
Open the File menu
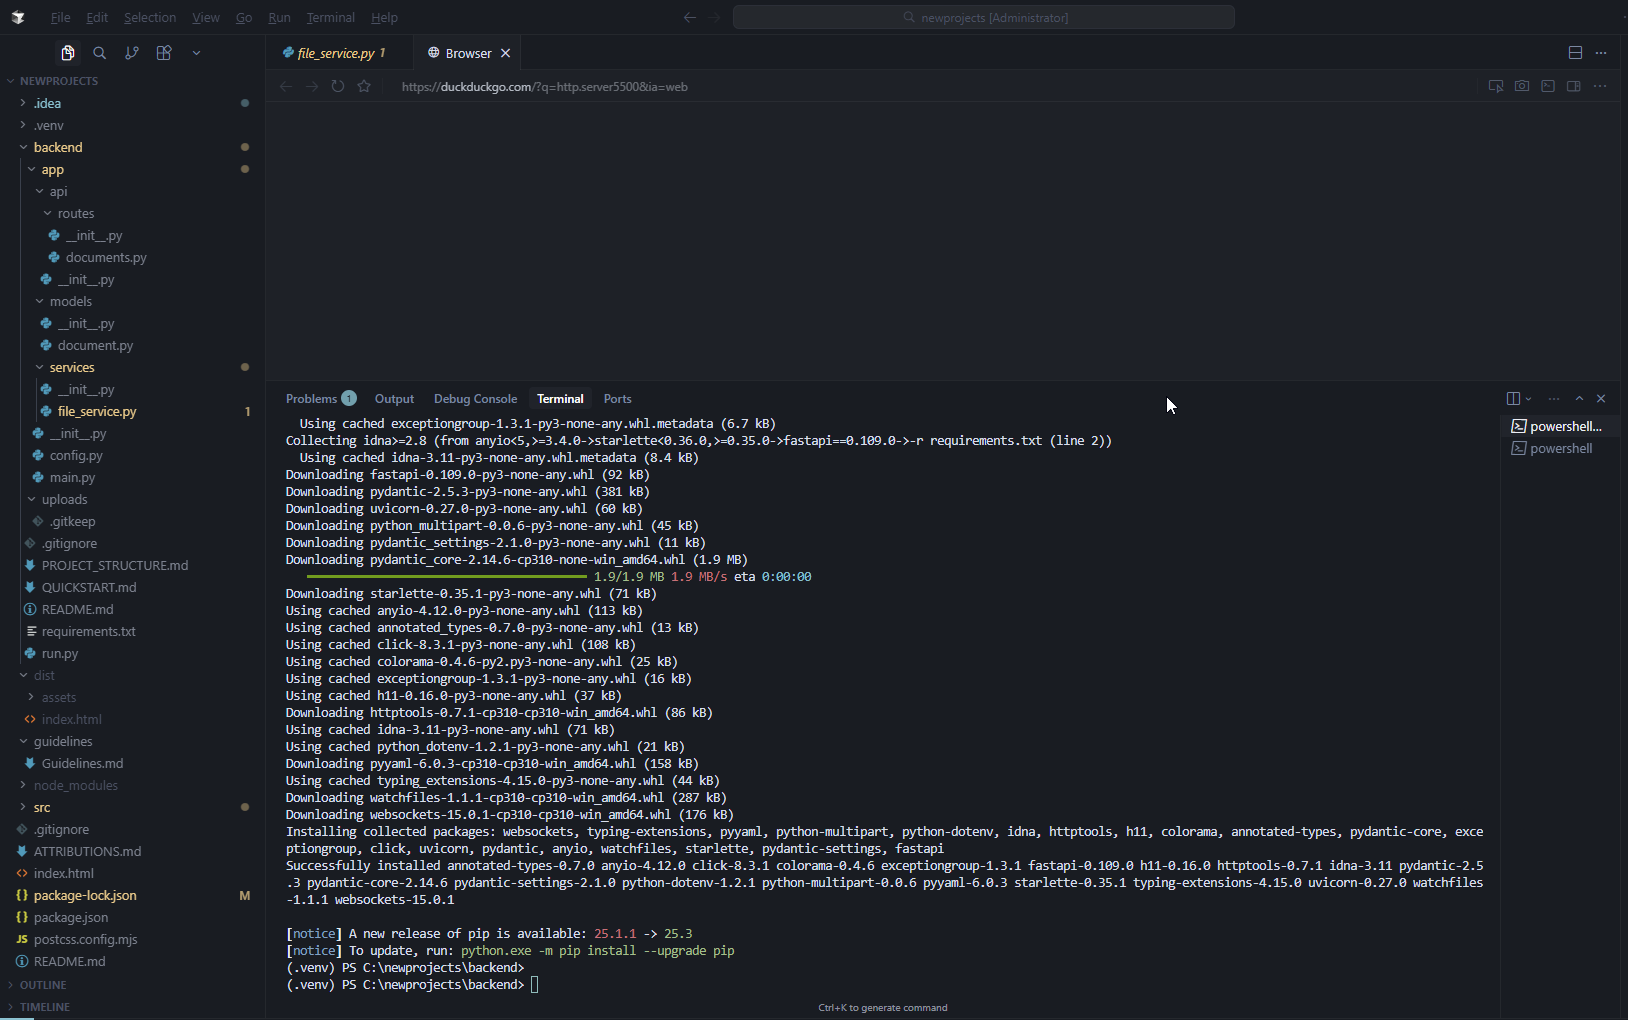click(x=60, y=17)
